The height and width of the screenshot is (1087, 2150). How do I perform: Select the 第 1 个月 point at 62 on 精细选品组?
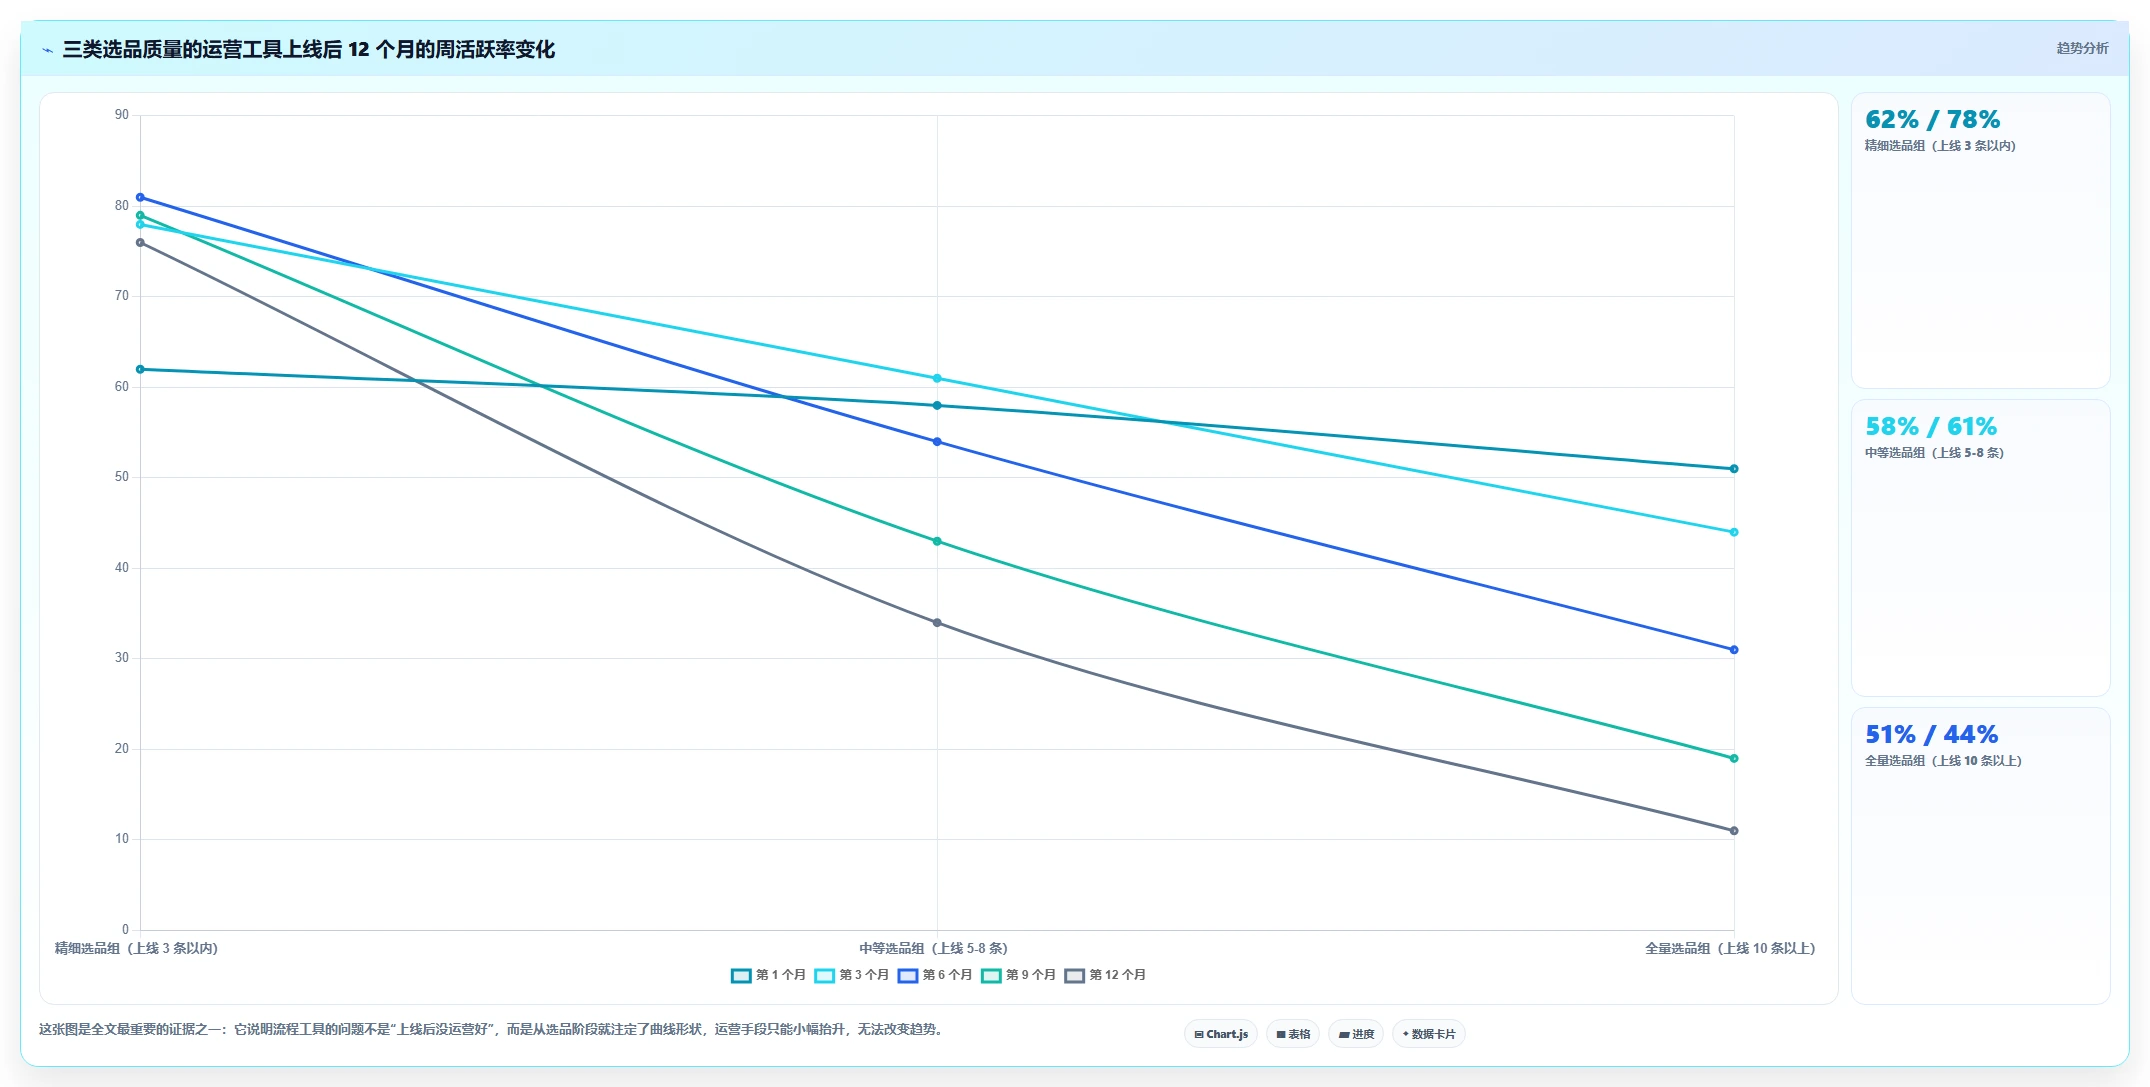tap(140, 369)
